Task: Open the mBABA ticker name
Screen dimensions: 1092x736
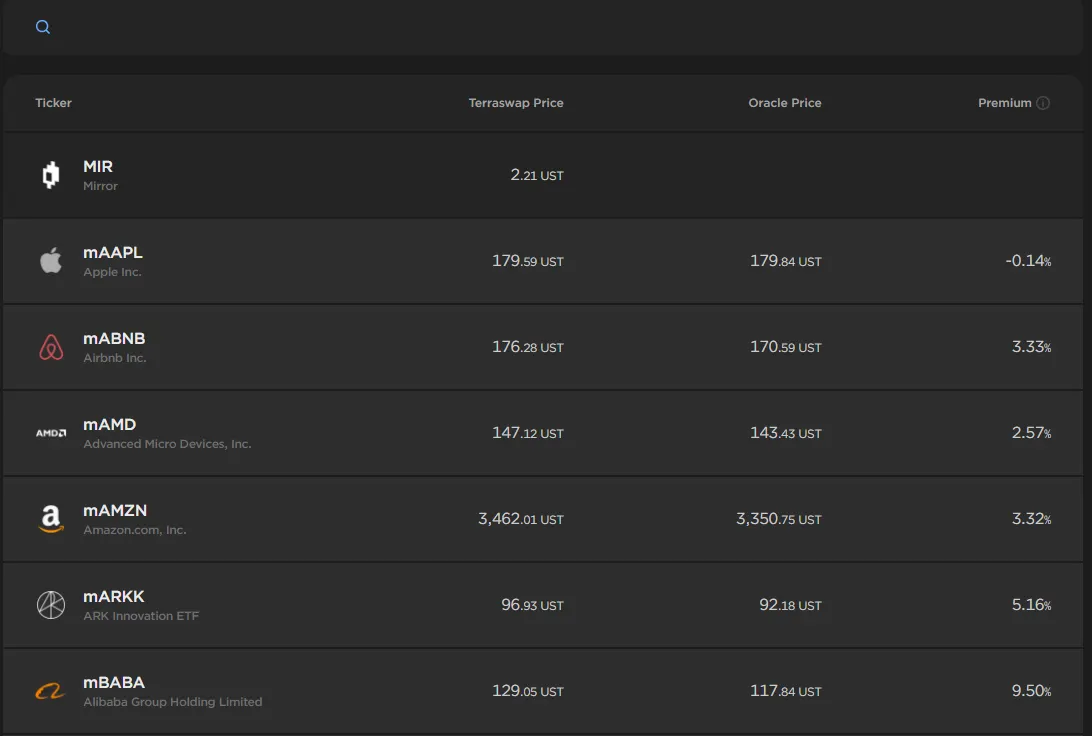Action: 114,682
